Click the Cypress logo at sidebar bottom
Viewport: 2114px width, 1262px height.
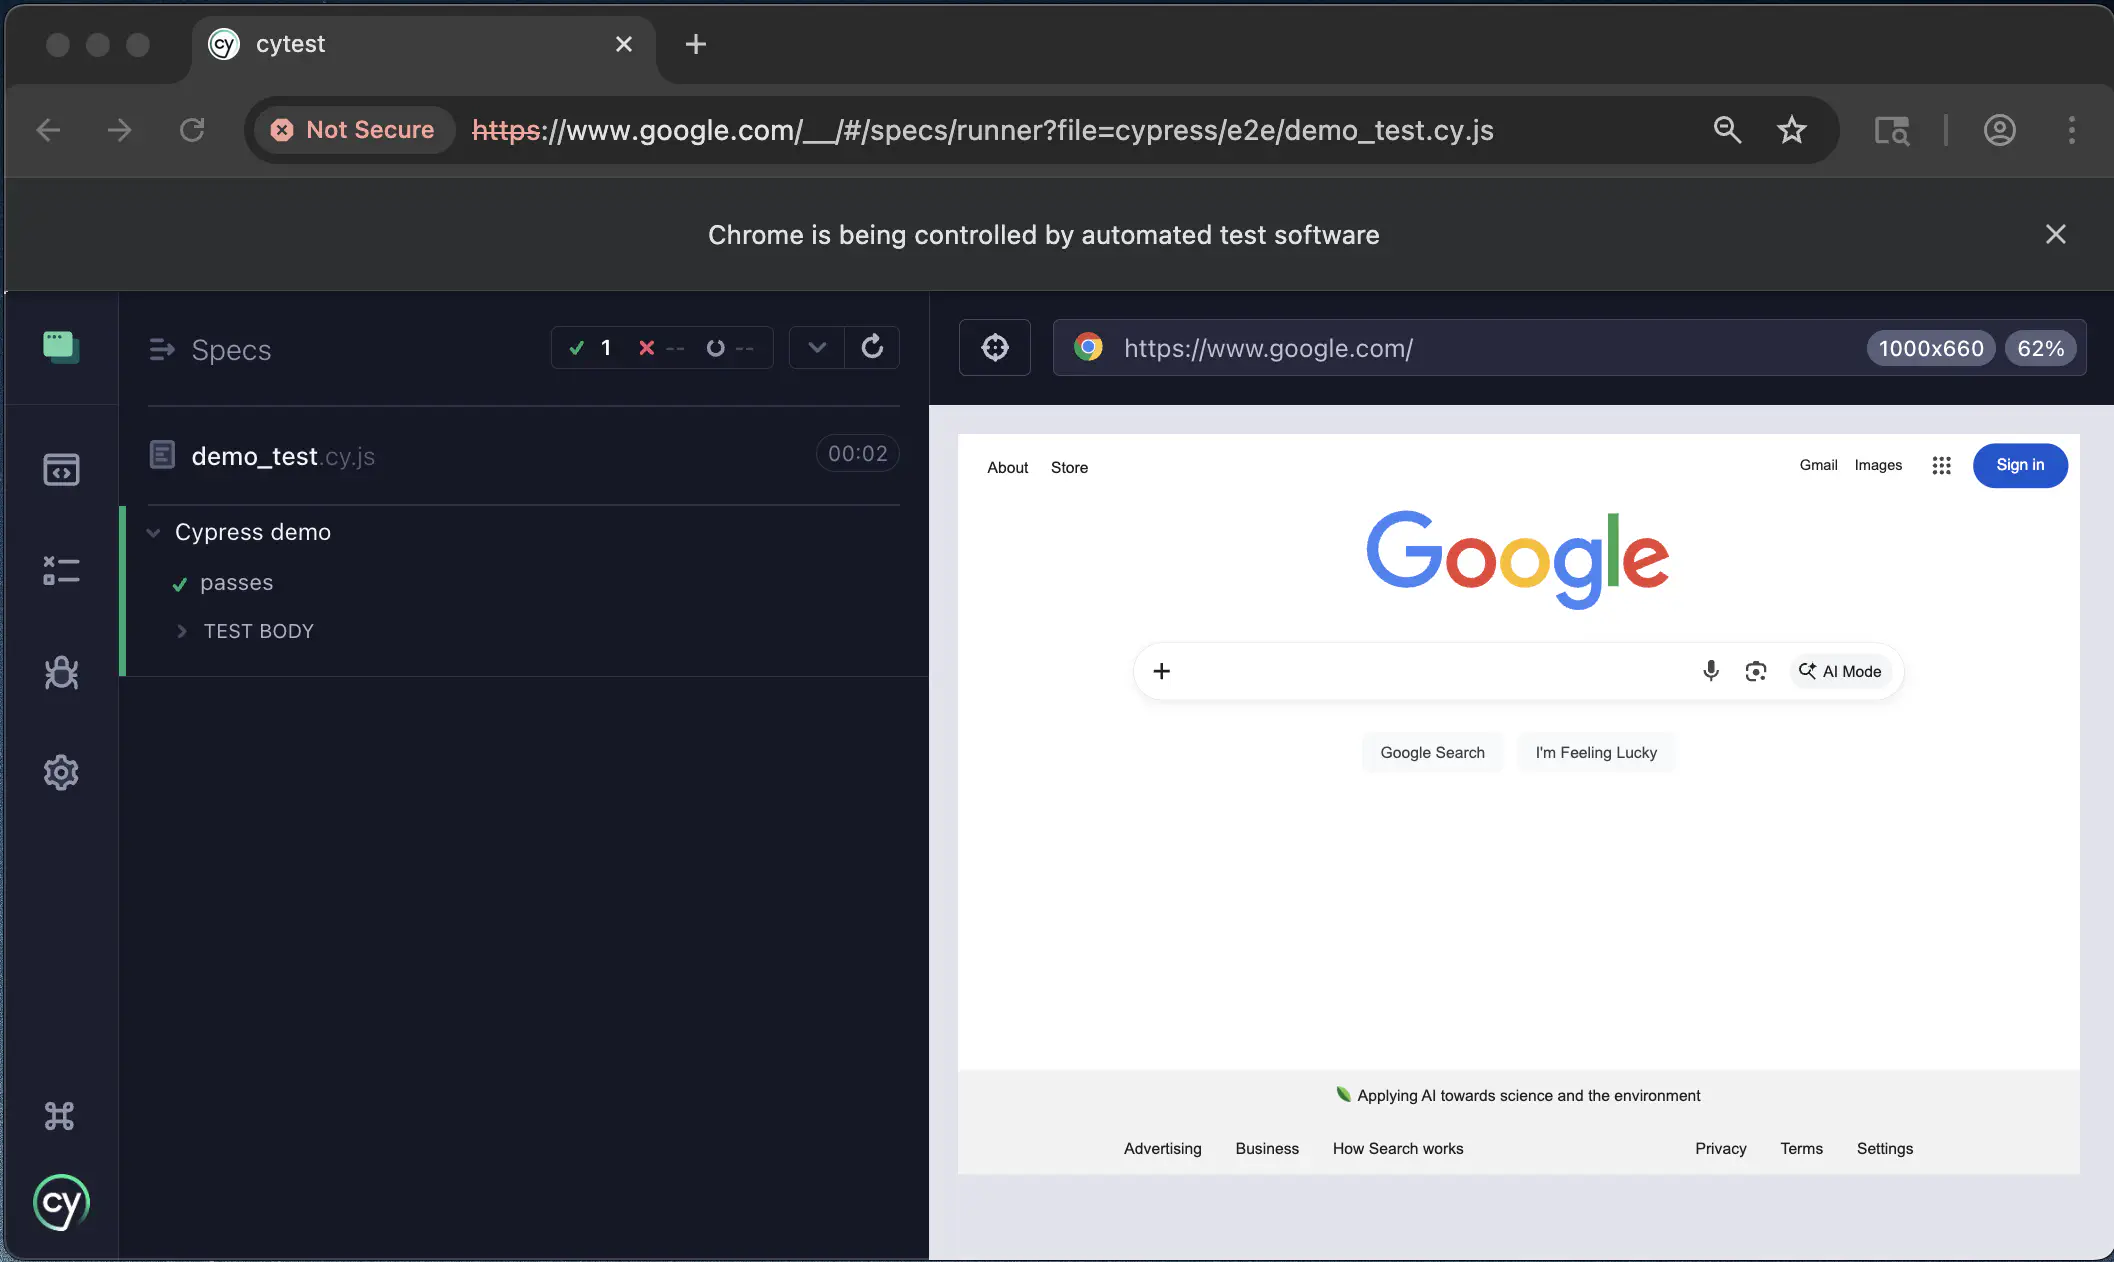pos(61,1203)
